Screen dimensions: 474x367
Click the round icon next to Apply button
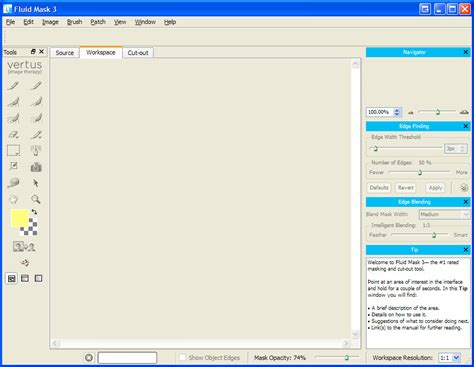(464, 188)
